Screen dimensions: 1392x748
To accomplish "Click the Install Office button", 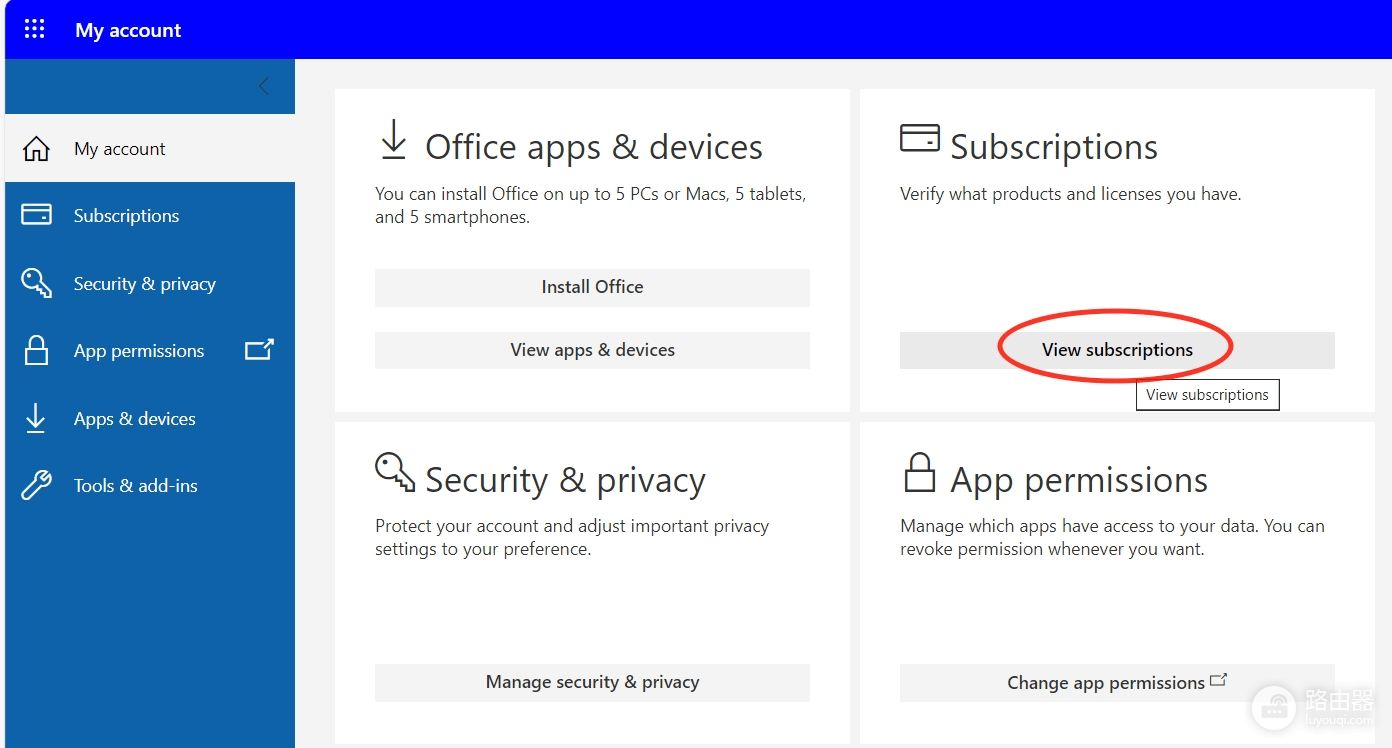I will (x=592, y=287).
